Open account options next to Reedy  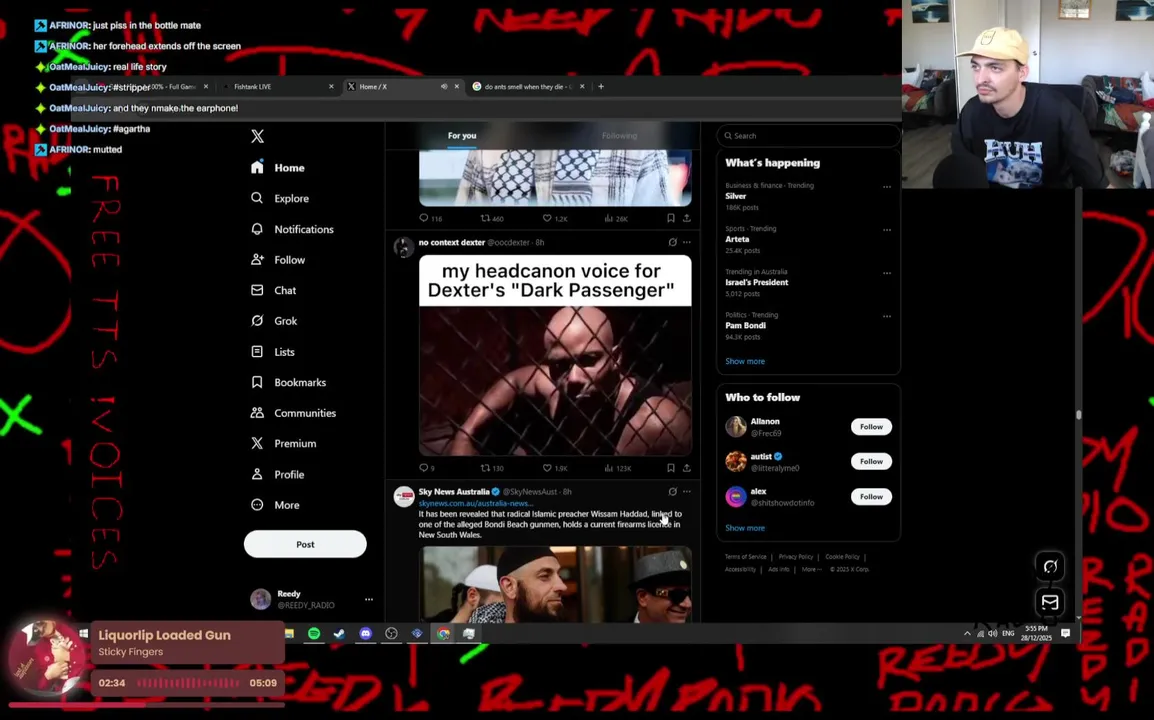pos(369,600)
